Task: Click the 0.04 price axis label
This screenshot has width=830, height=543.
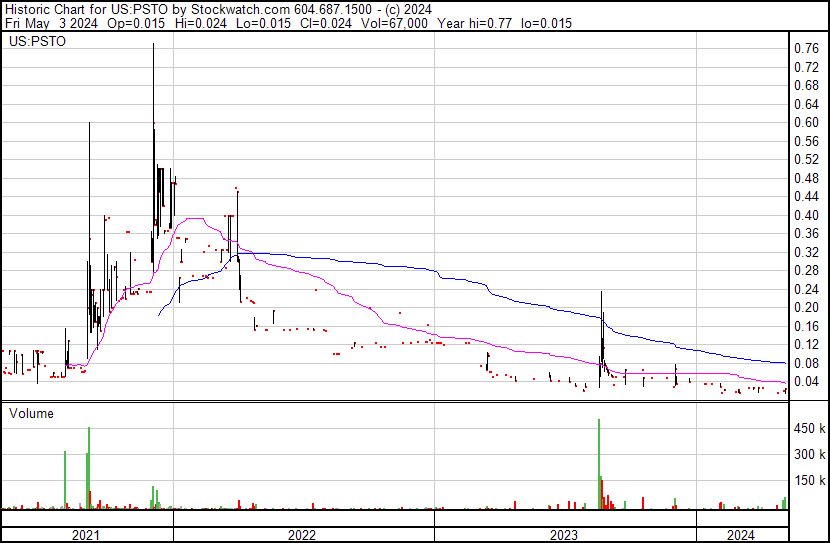Action: tap(806, 381)
